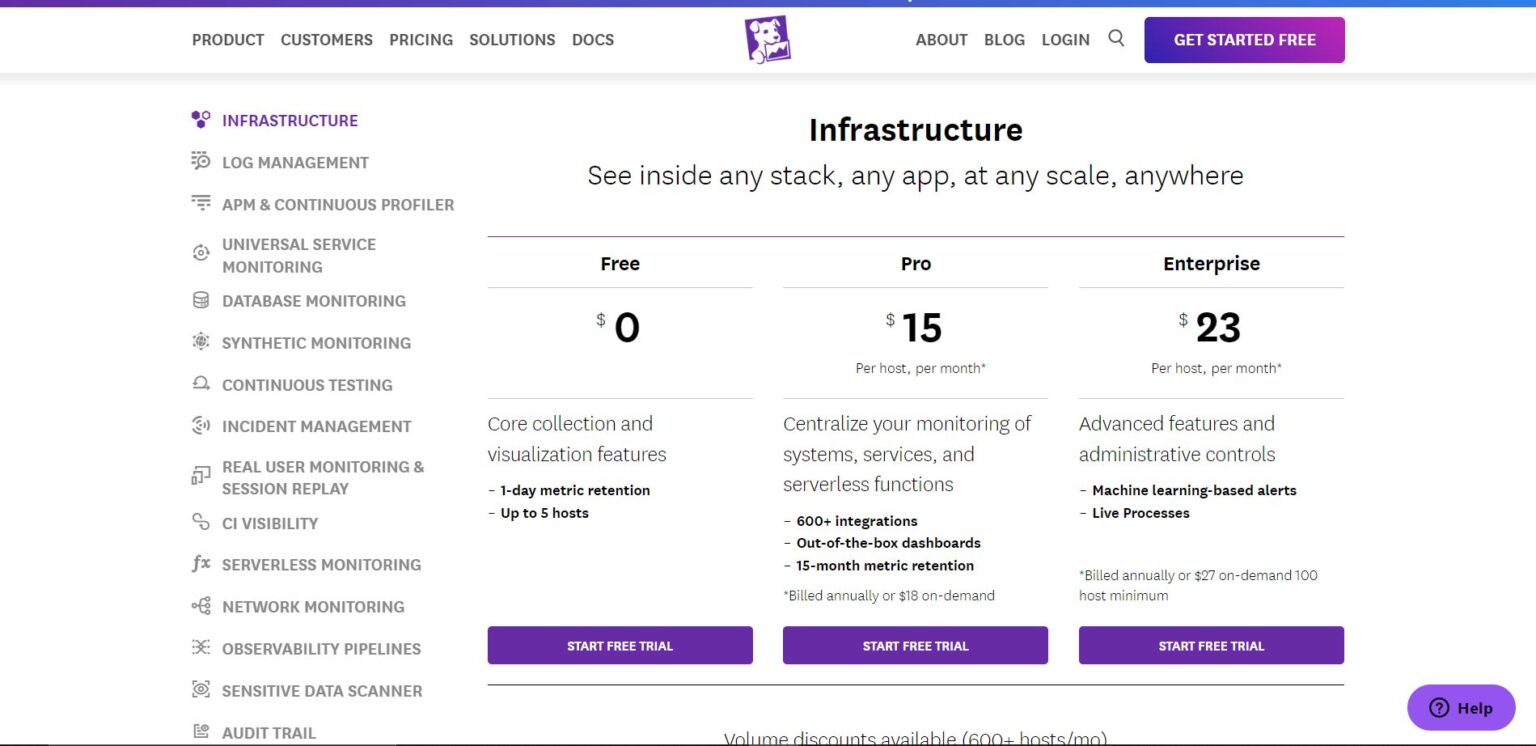Click the Network Monitoring sidebar icon
The image size is (1536, 746).
(200, 606)
